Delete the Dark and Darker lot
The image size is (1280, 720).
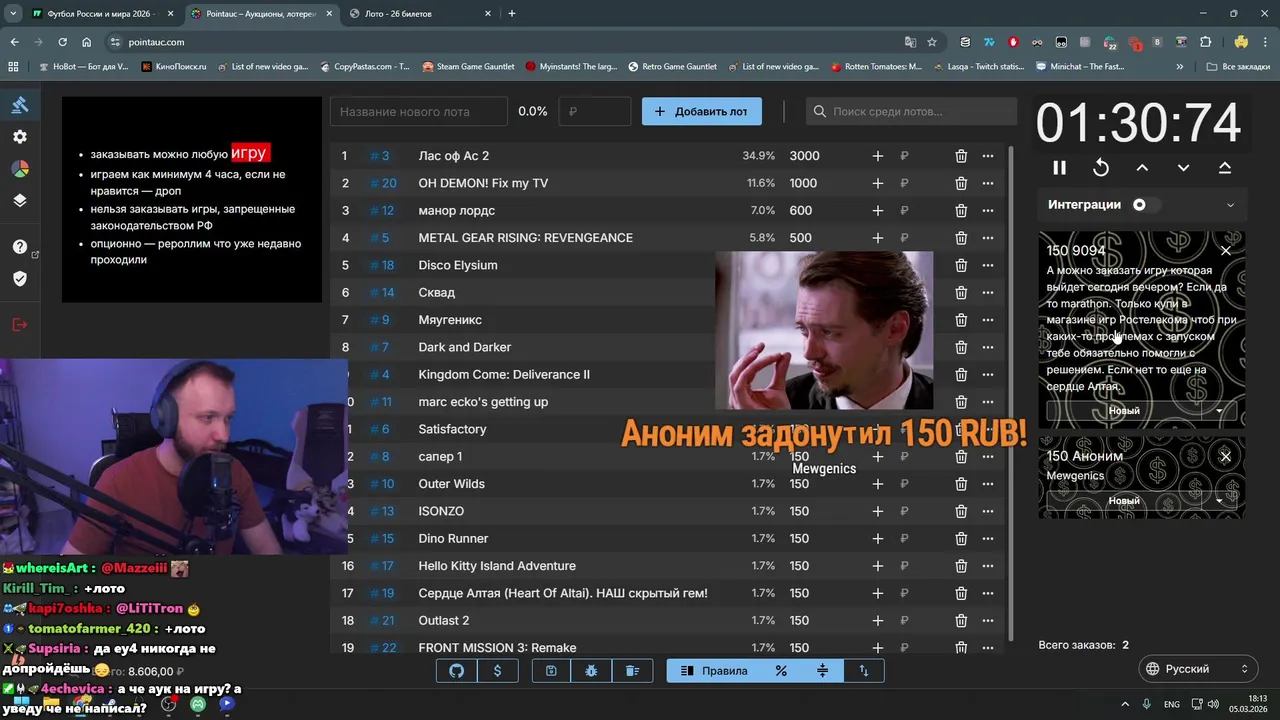click(x=961, y=347)
